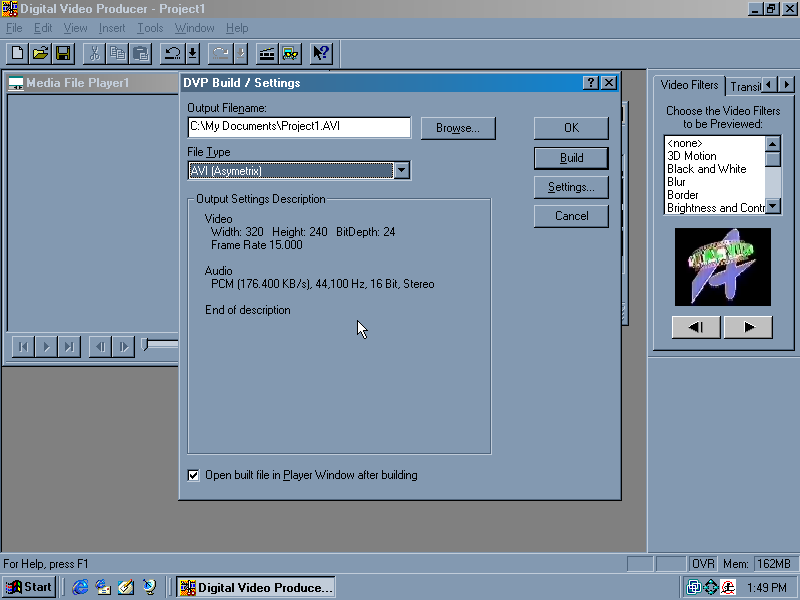Click the Show Desktop quick launch icon

126,587
